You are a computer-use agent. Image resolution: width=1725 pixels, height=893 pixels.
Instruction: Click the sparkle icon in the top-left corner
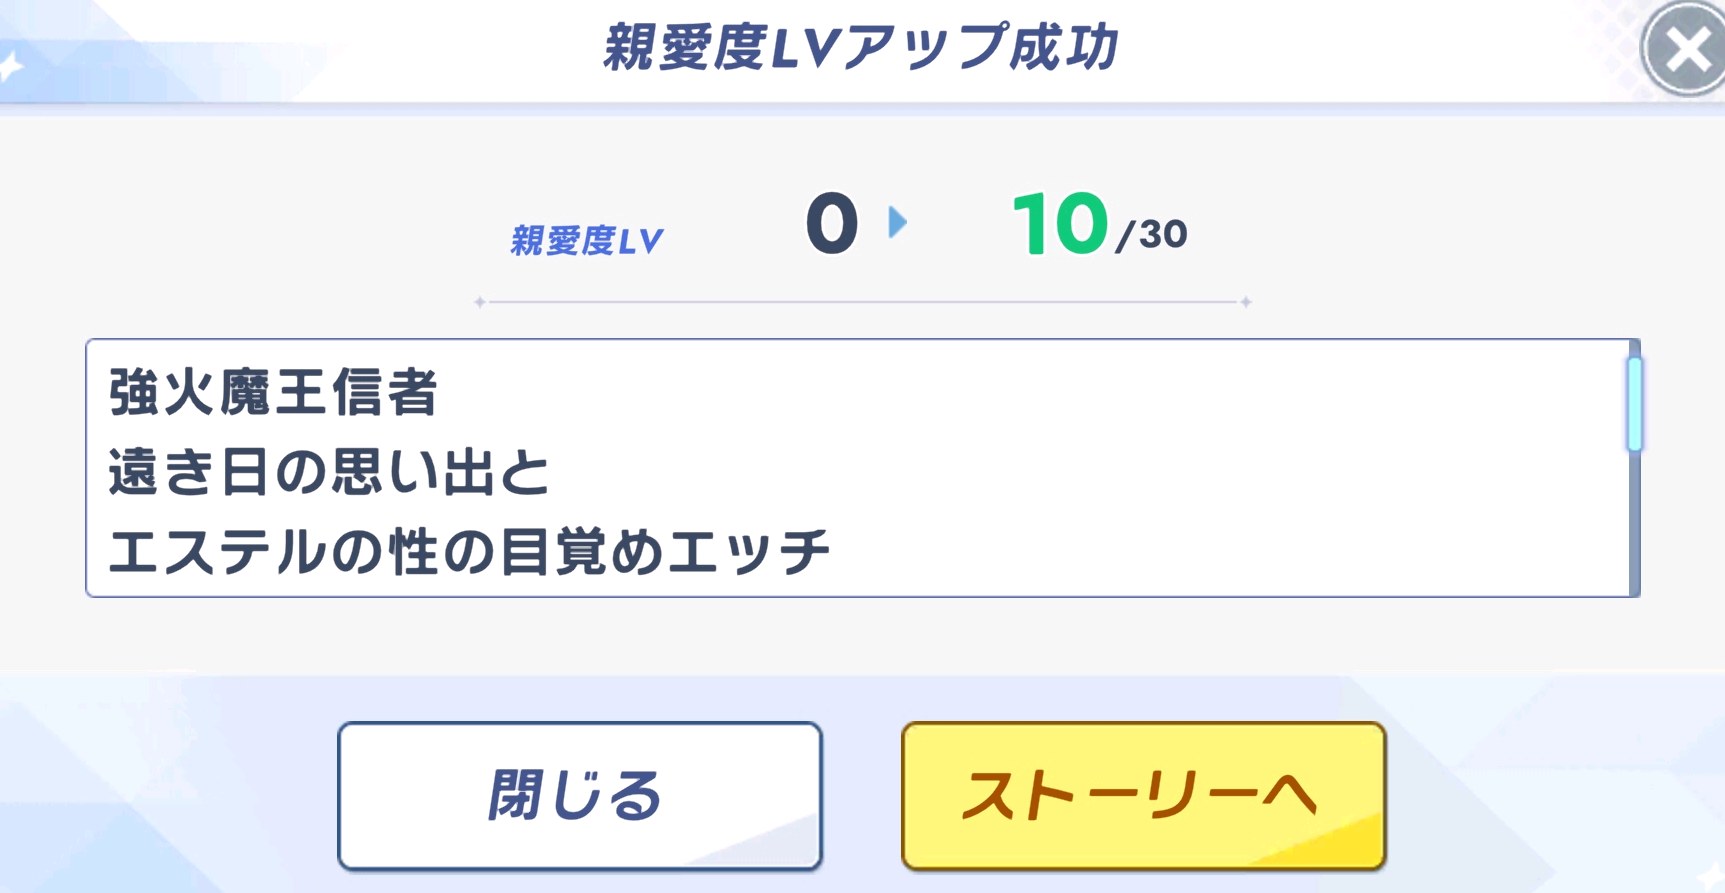(10, 68)
